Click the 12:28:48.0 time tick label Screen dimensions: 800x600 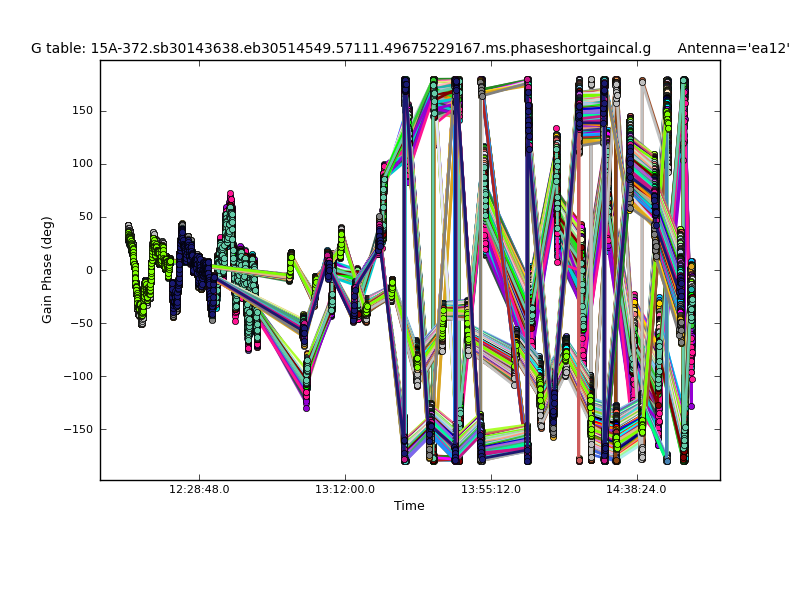pyautogui.click(x=198, y=490)
